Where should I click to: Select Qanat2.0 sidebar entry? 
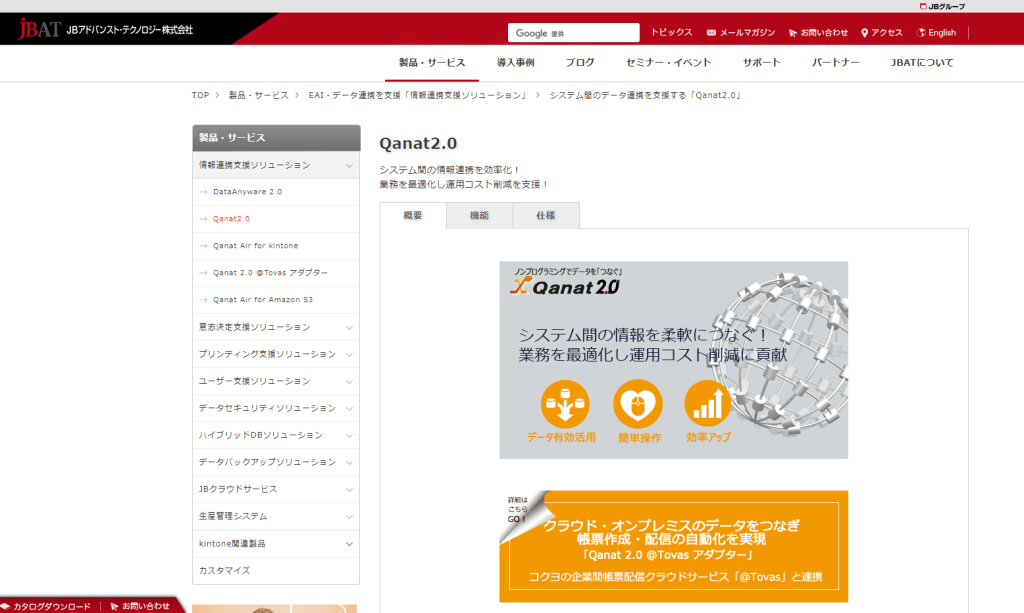pos(231,219)
